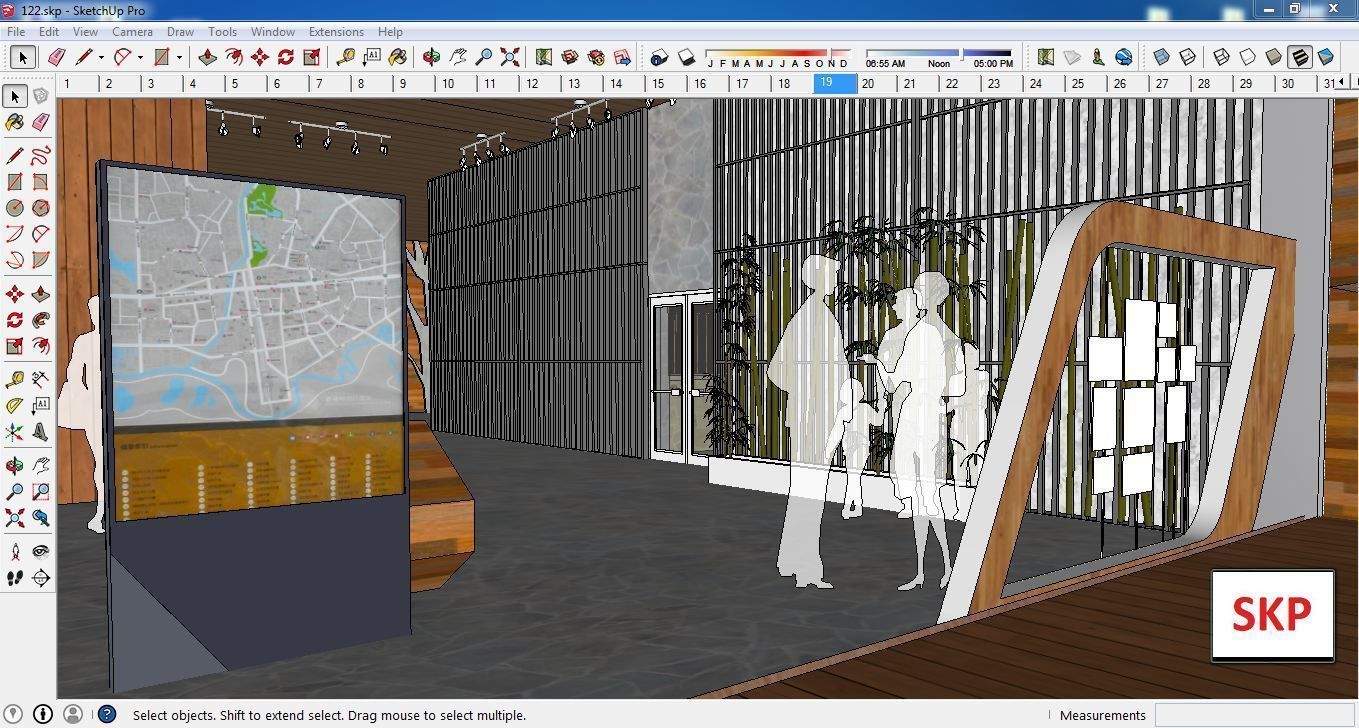Select the Tape Measure tool in top toolbar

click(346, 57)
